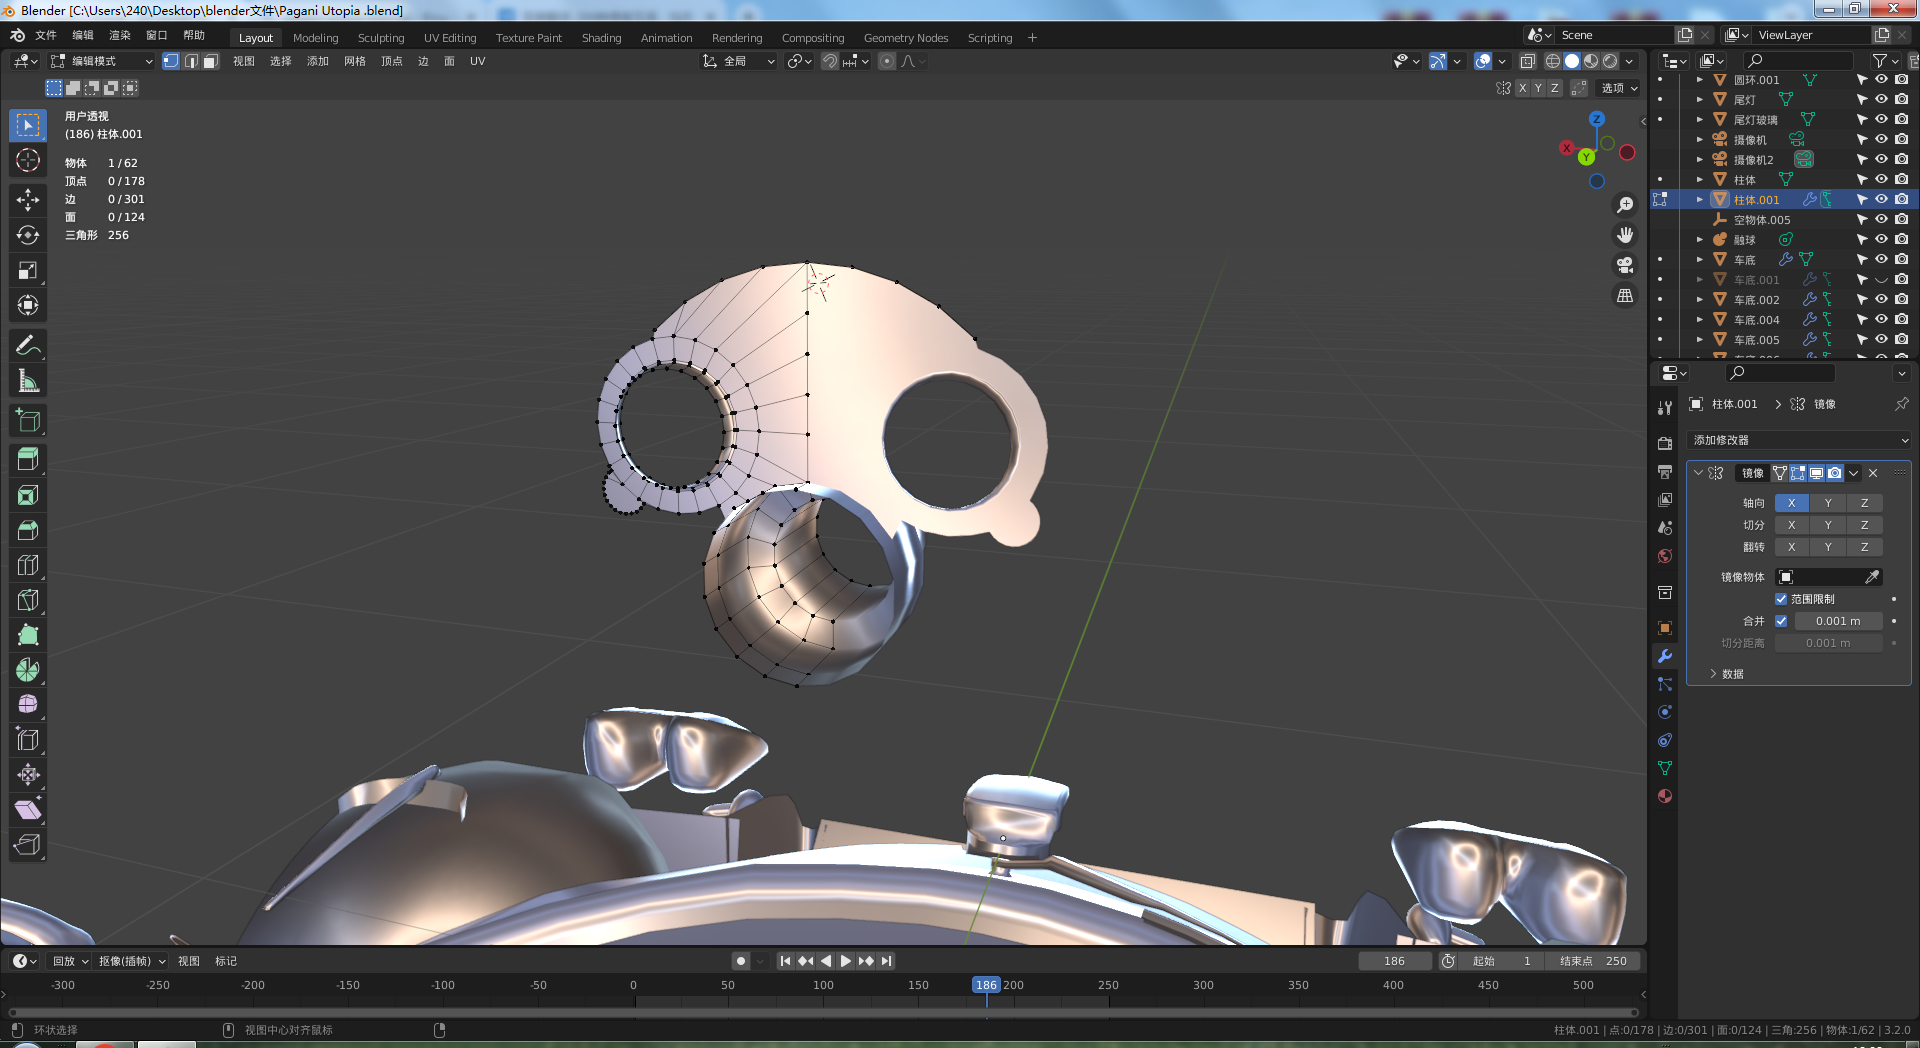
Task: Open the Modifiers wrench tab in Properties
Action: point(1665,656)
